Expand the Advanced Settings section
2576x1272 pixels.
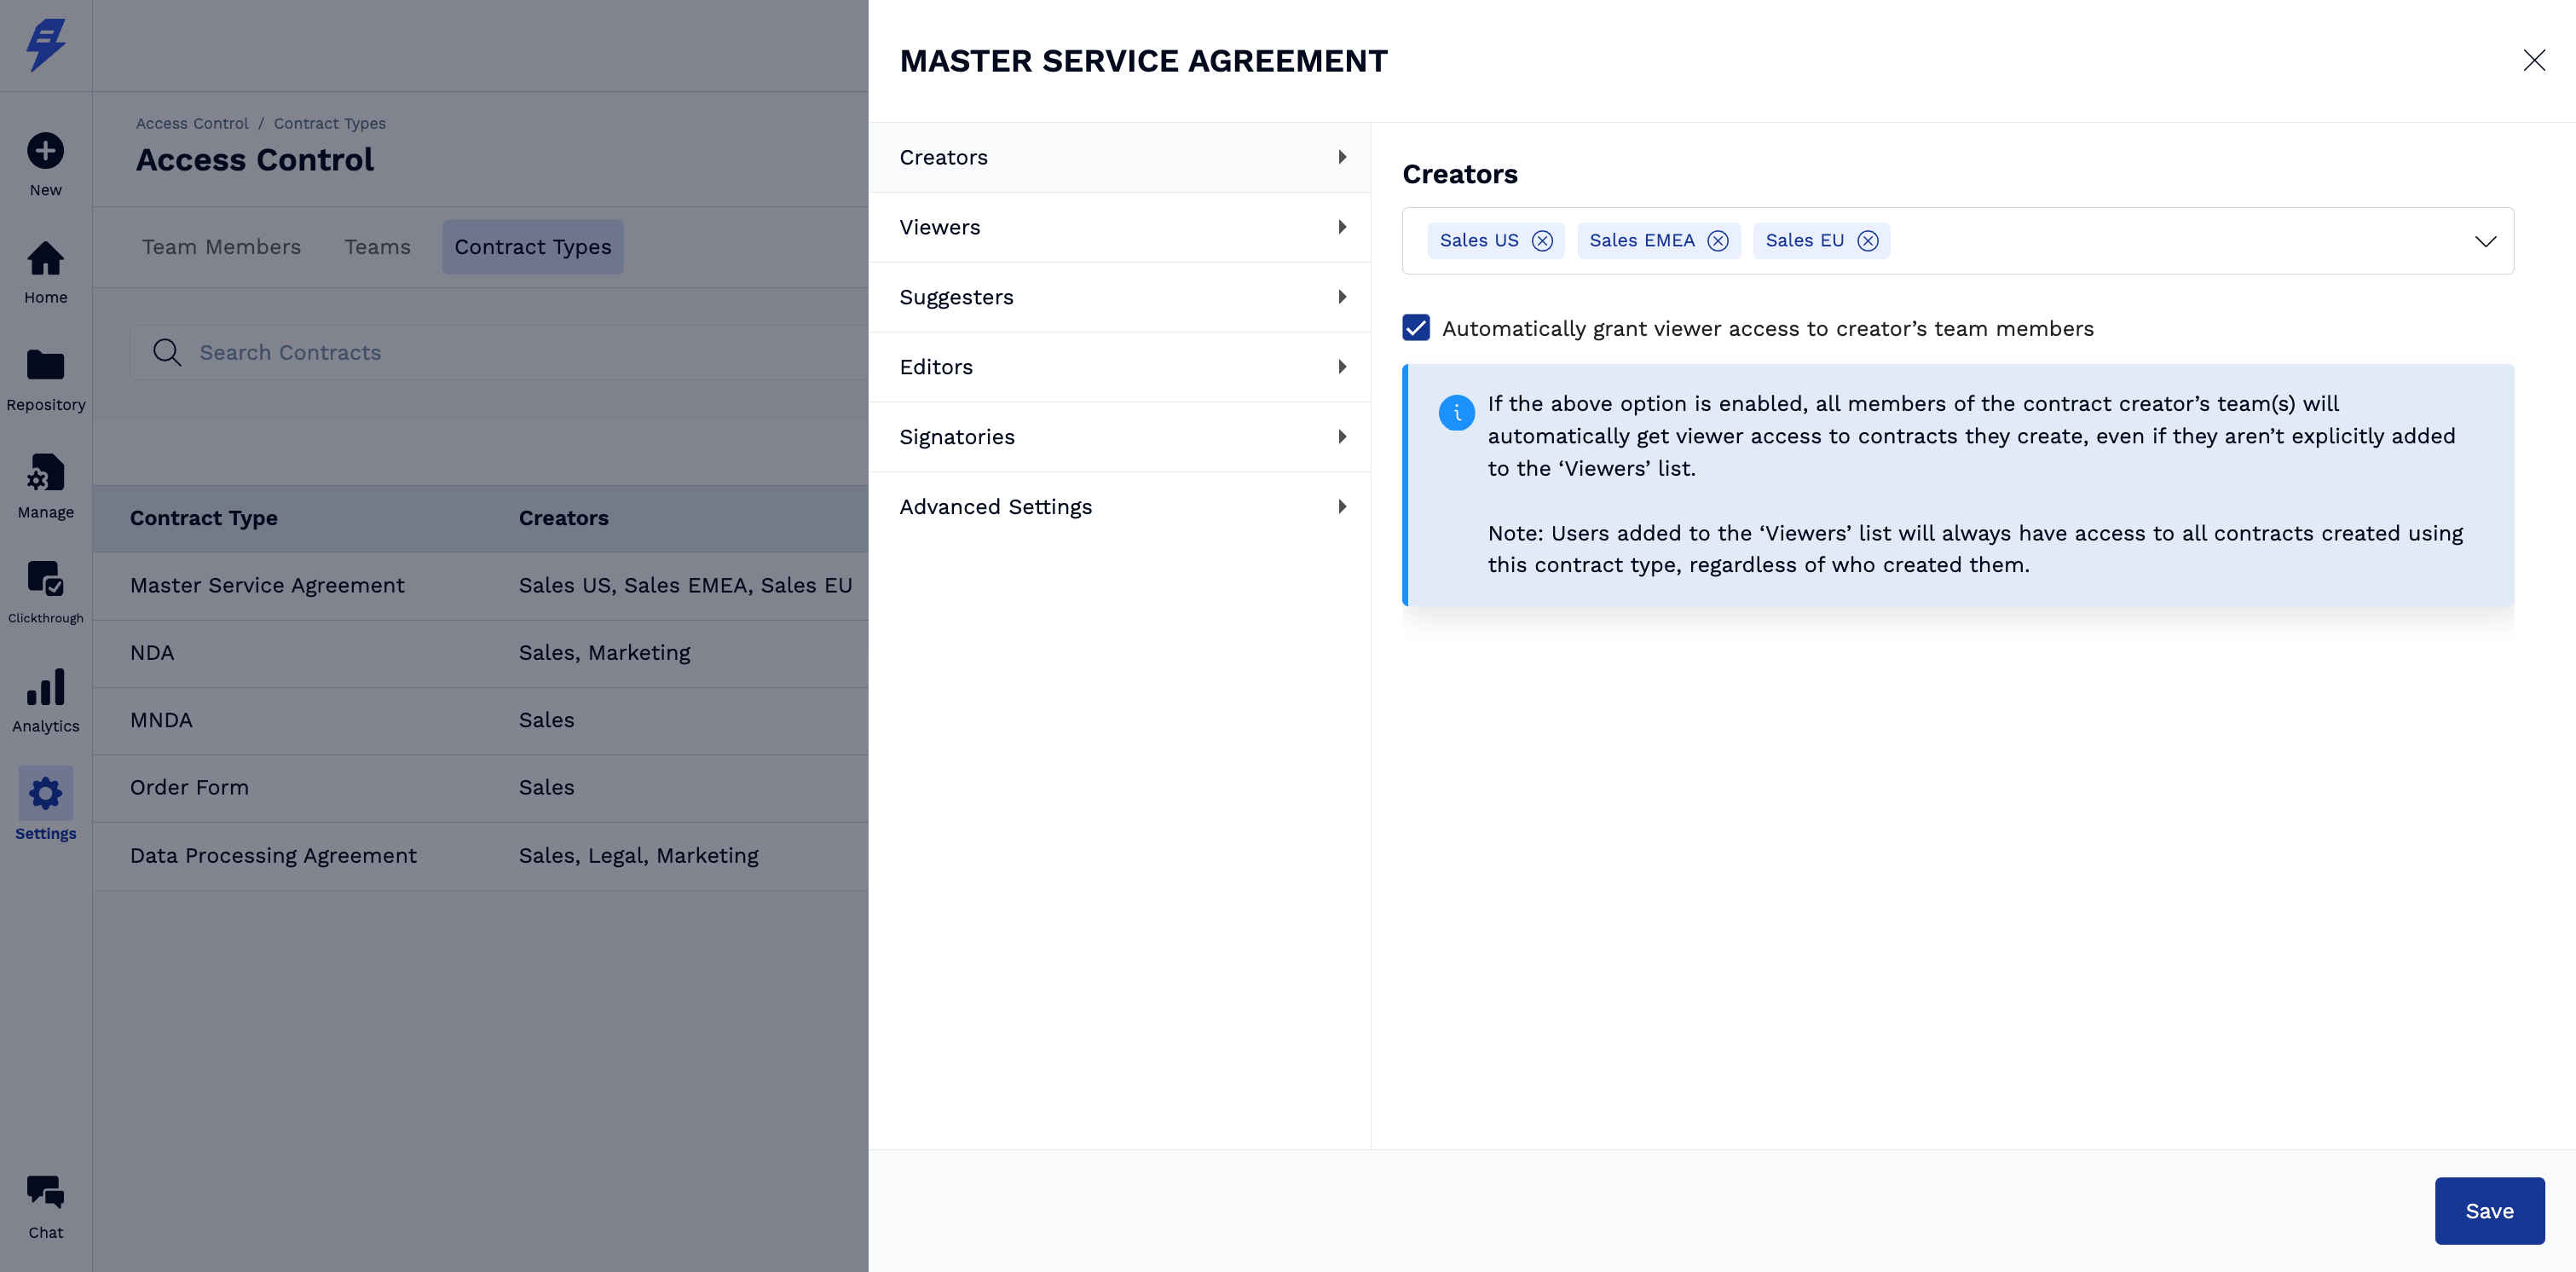click(1120, 507)
